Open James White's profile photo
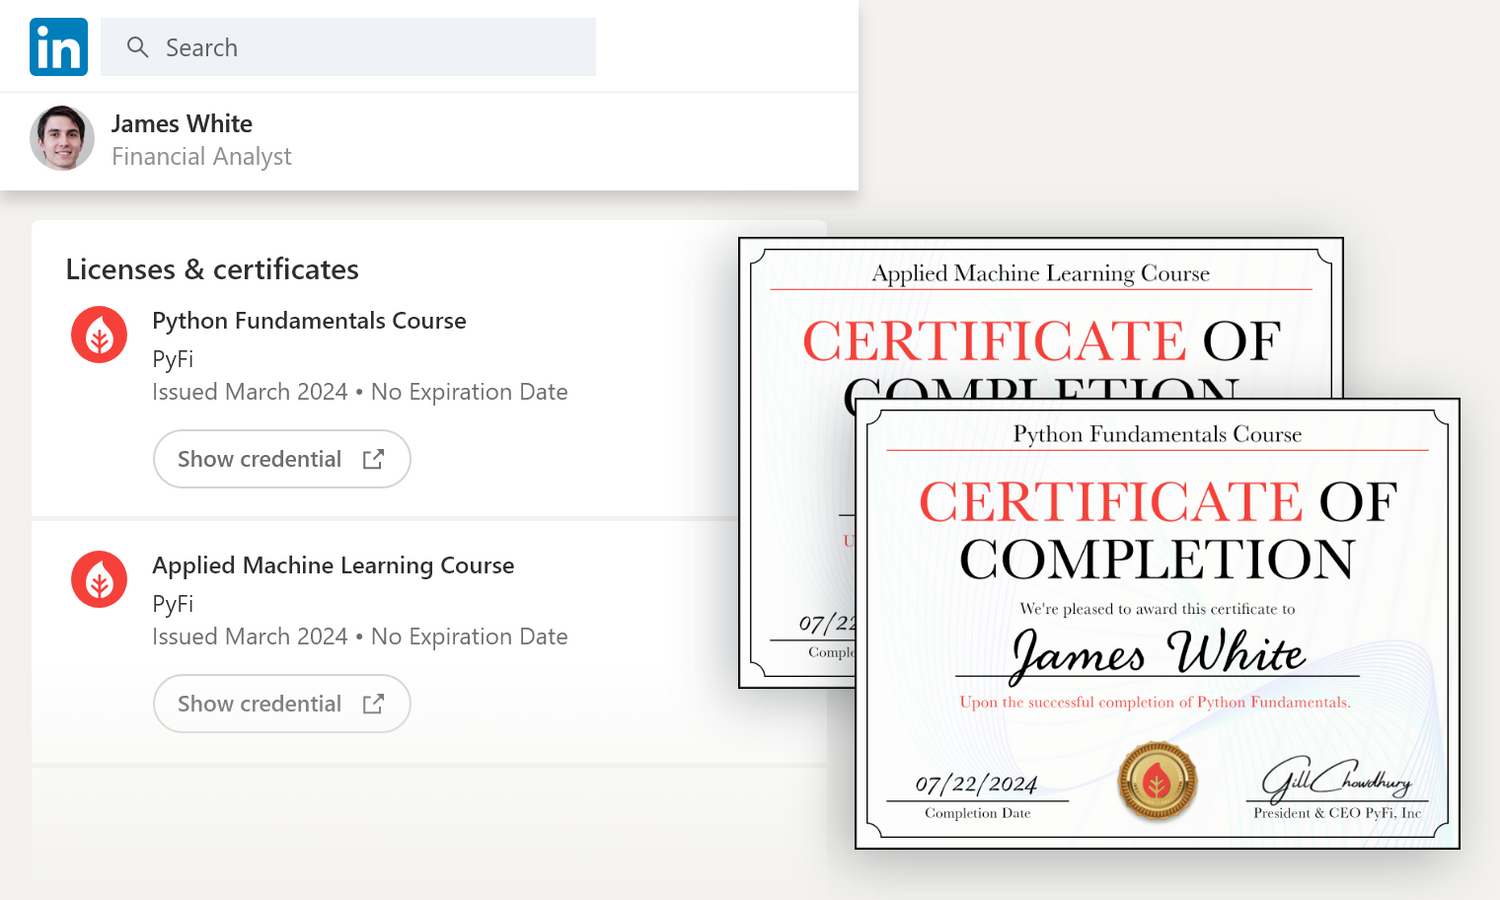The height and width of the screenshot is (900, 1500). pyautogui.click(x=62, y=138)
